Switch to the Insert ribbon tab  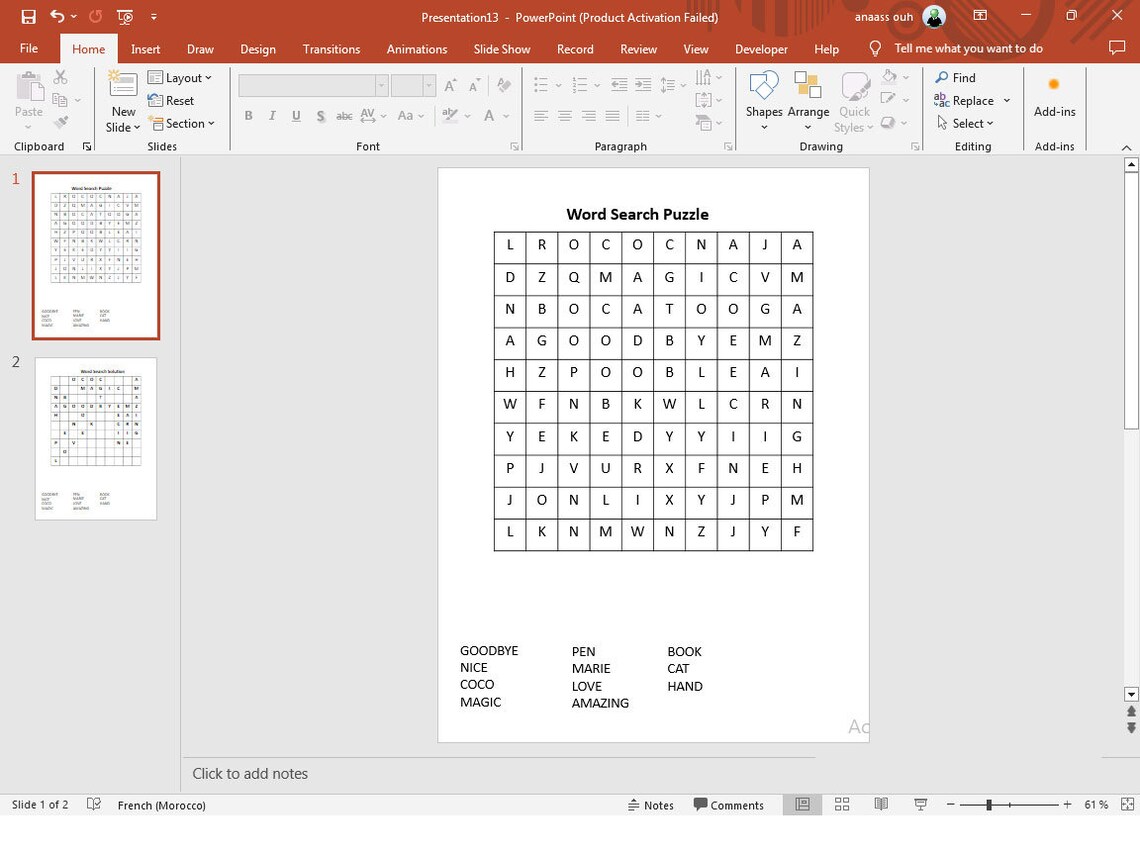coord(145,48)
